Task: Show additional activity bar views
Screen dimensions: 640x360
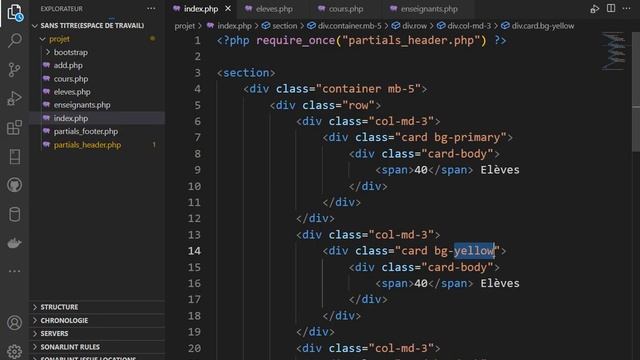Action: [15, 271]
